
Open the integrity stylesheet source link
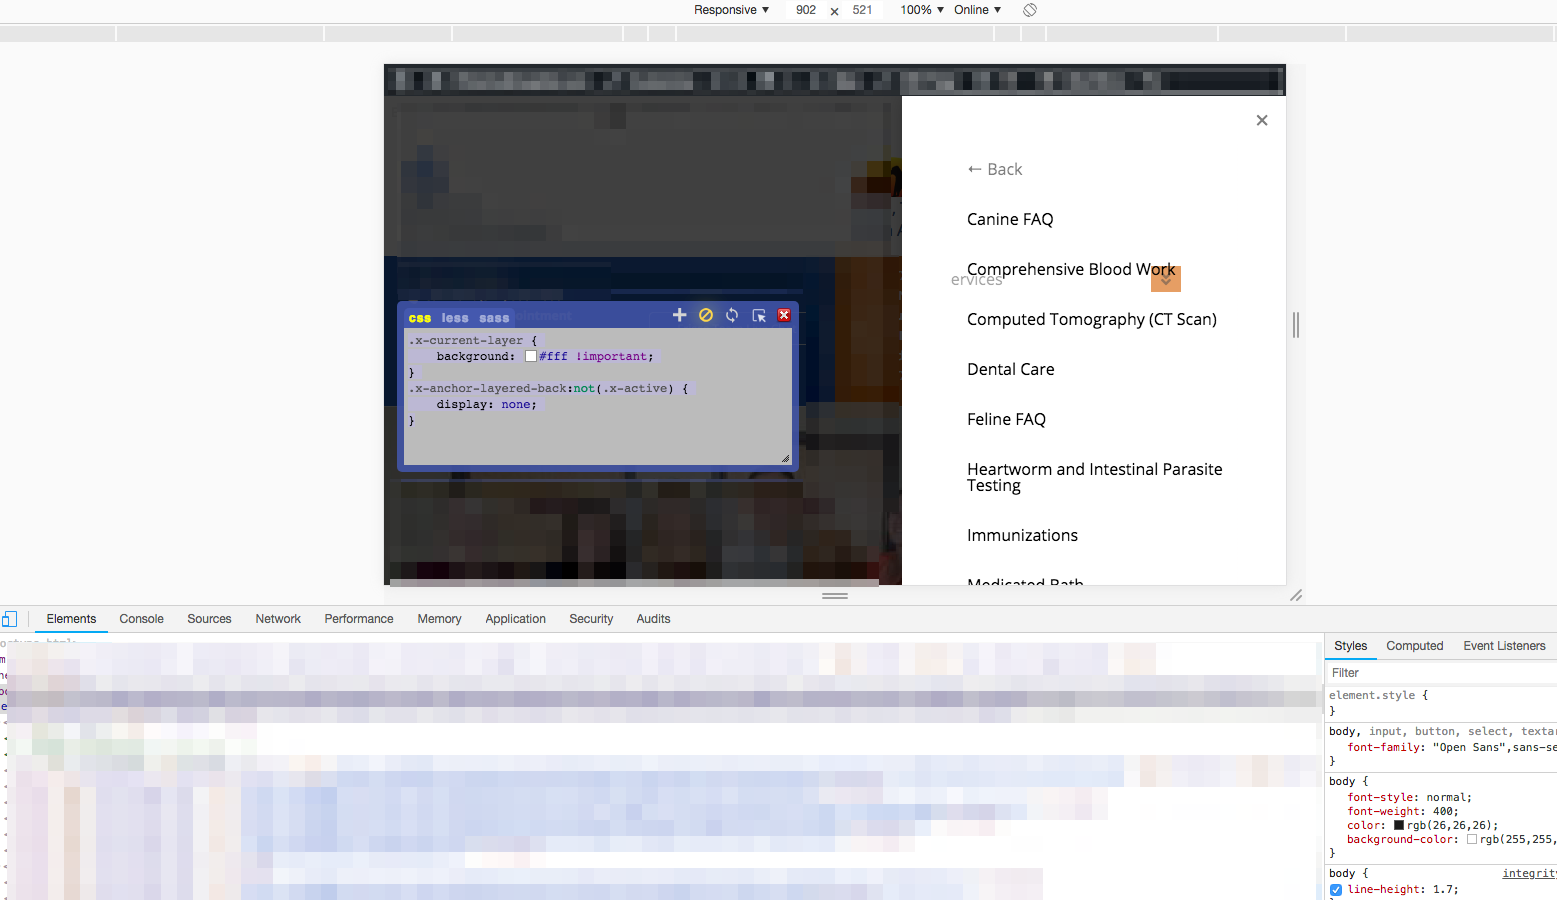[x=1529, y=873]
